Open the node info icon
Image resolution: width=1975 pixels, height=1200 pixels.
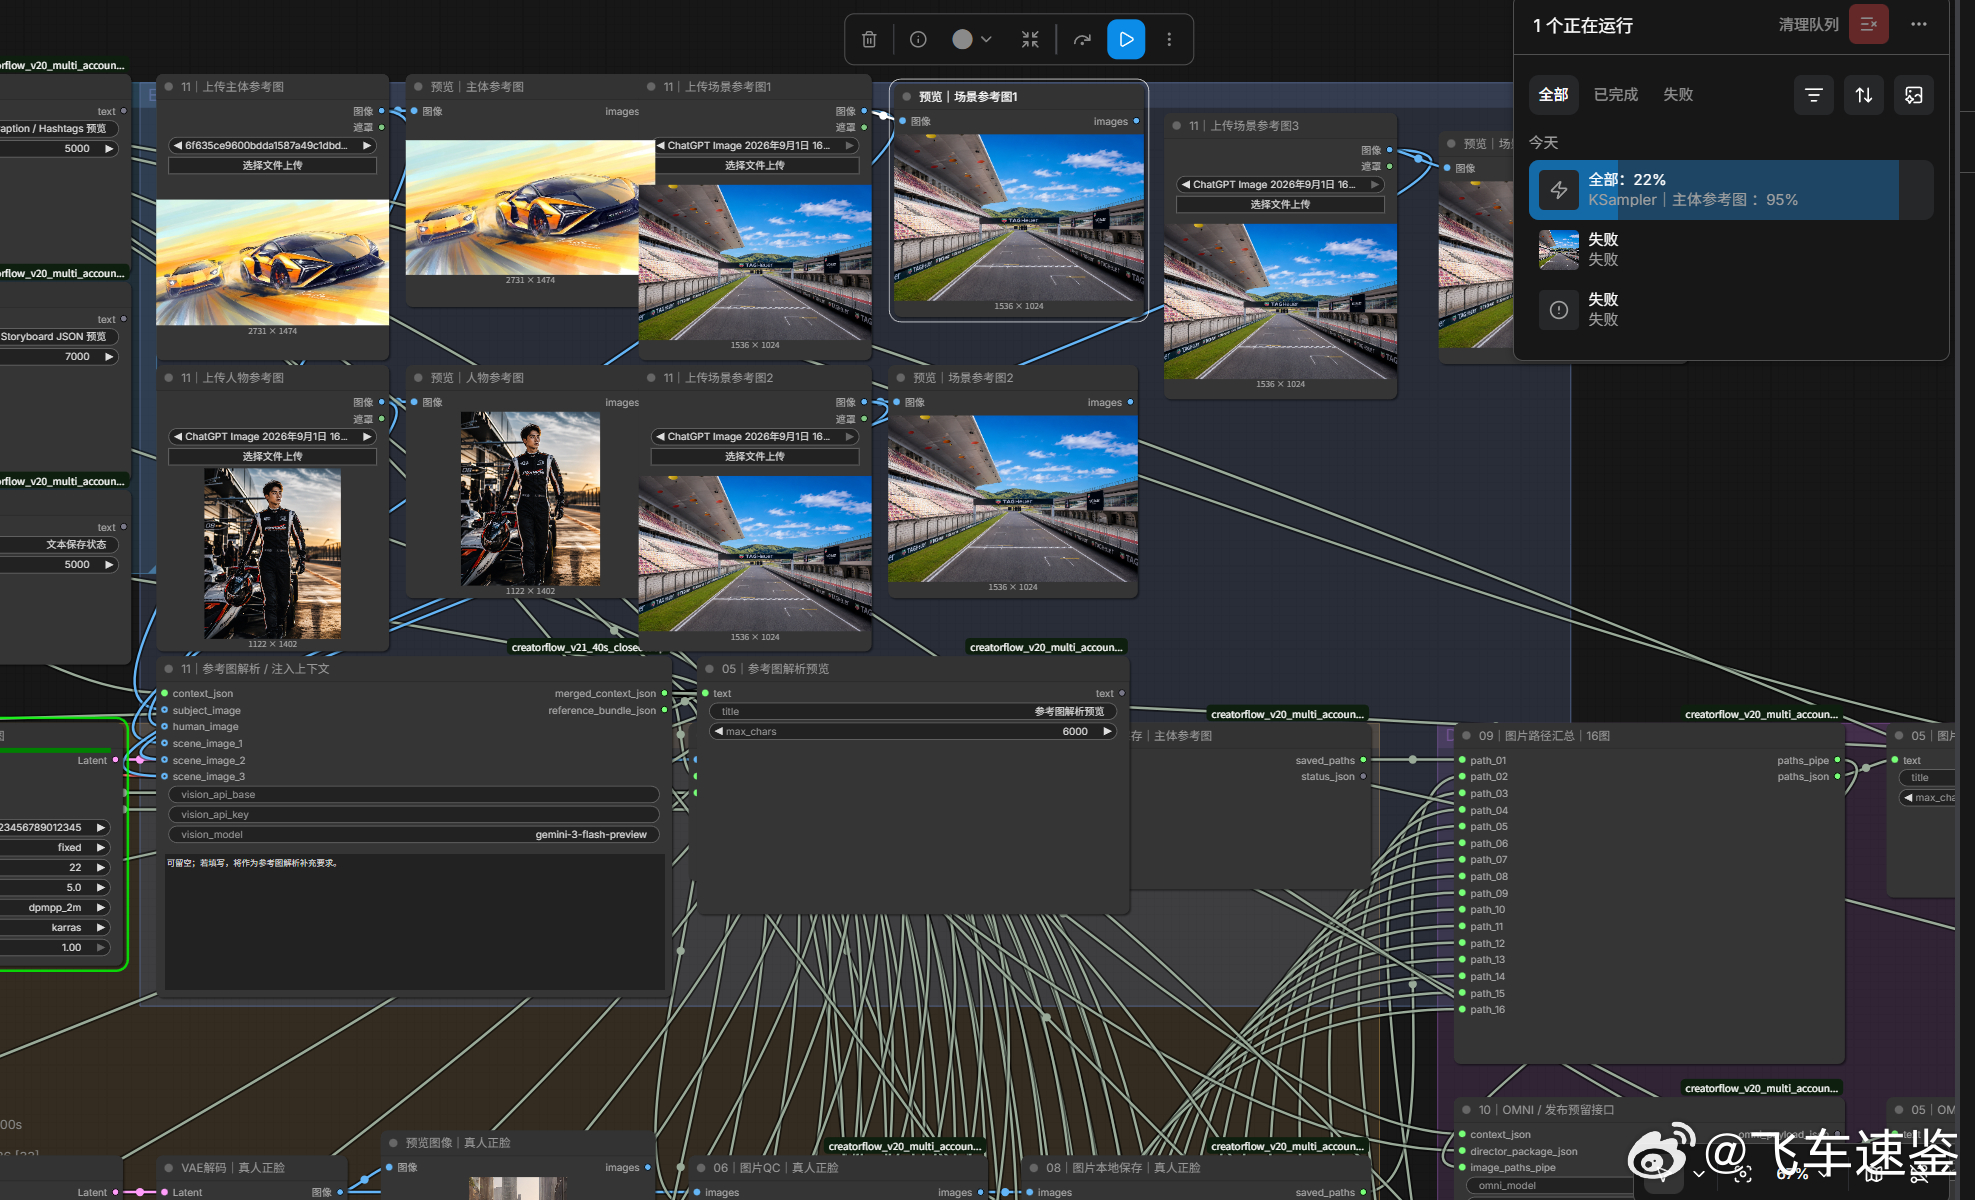click(918, 39)
